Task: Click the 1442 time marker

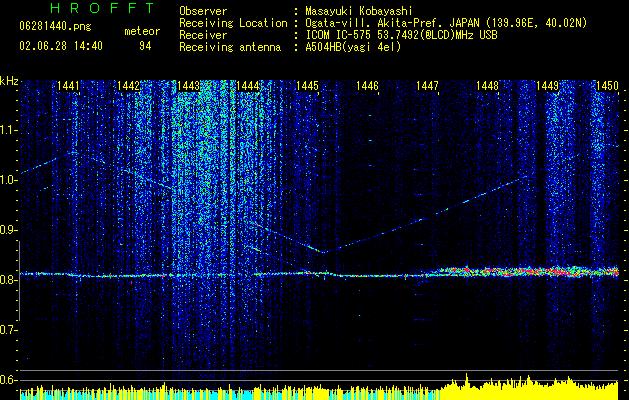Action: pos(128,86)
